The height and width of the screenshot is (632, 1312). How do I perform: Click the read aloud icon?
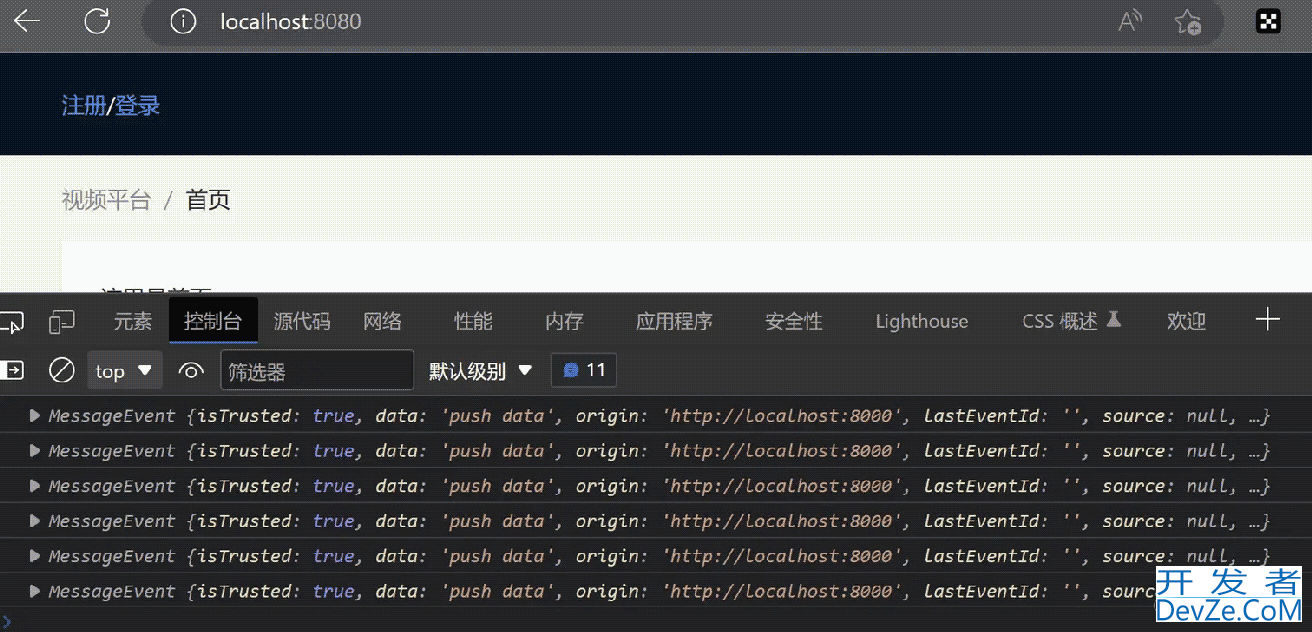(x=1130, y=21)
